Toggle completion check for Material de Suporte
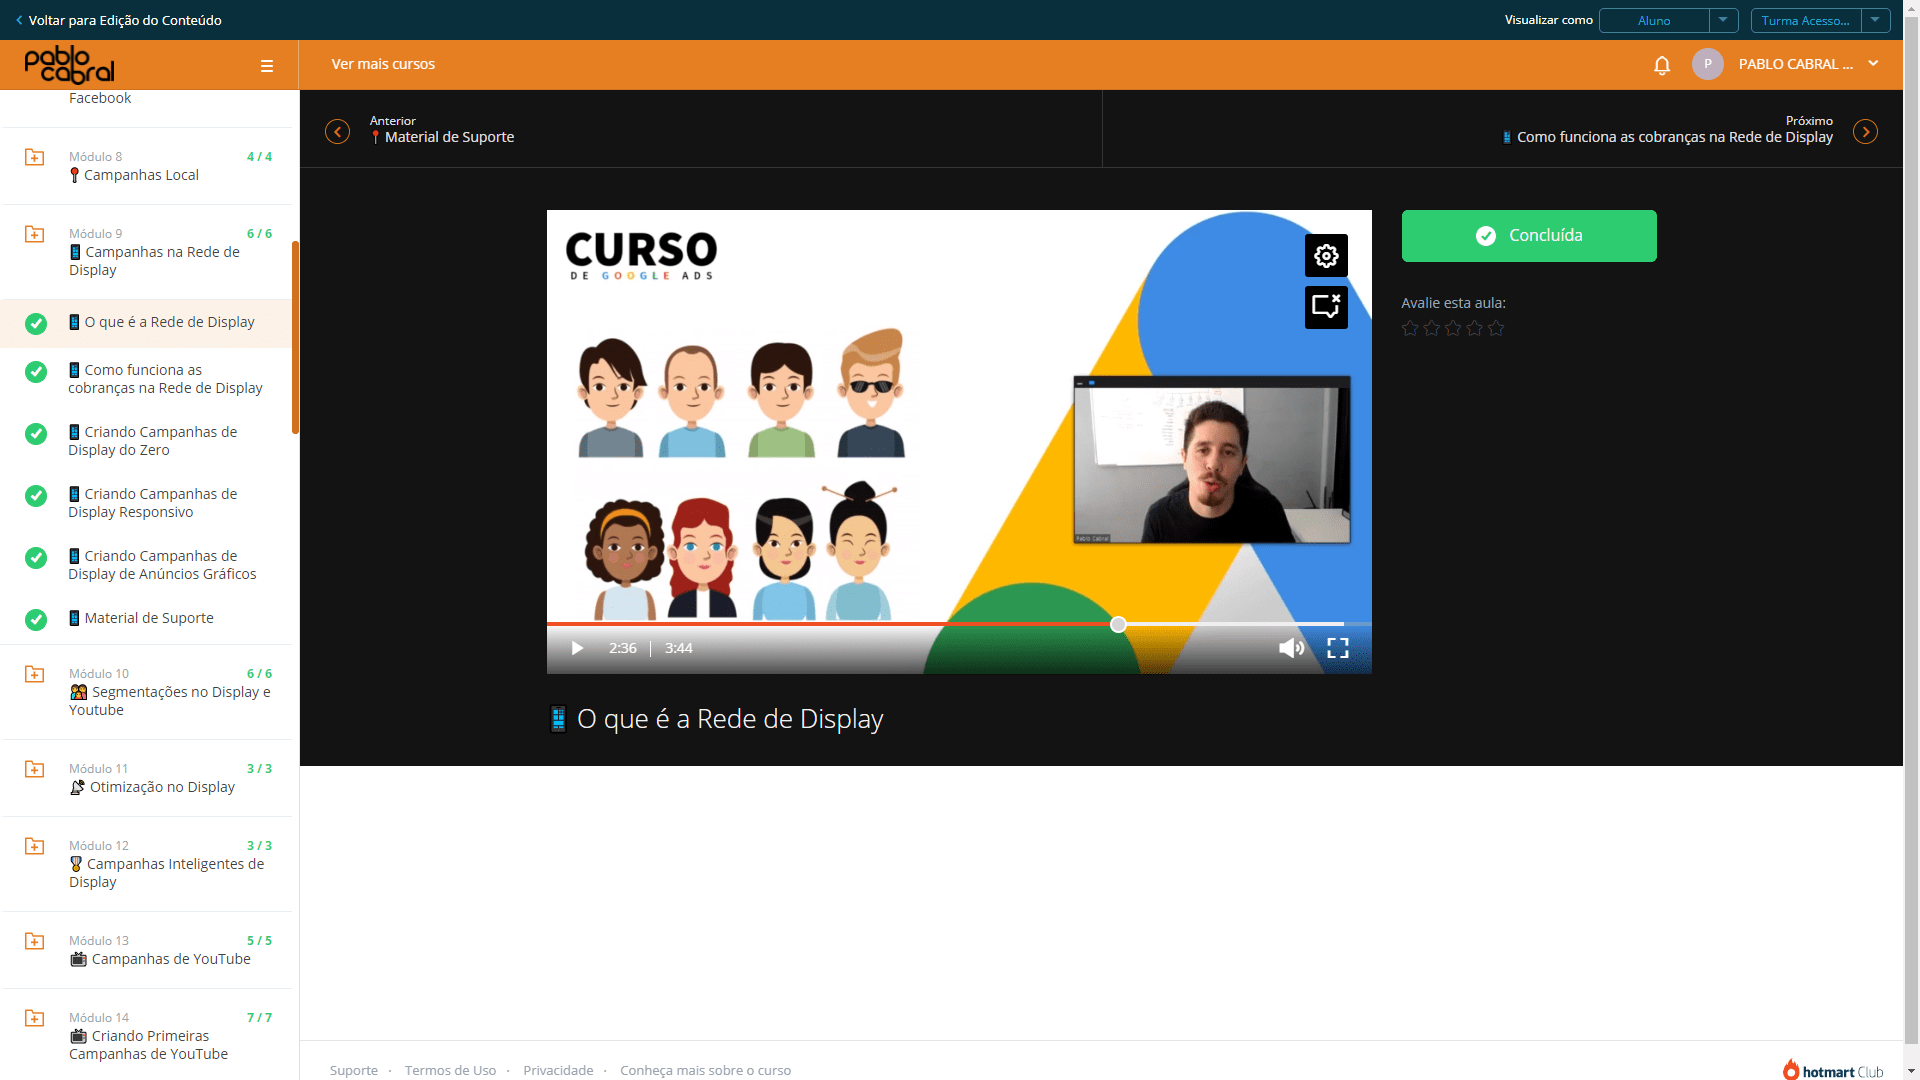 pyautogui.click(x=36, y=620)
